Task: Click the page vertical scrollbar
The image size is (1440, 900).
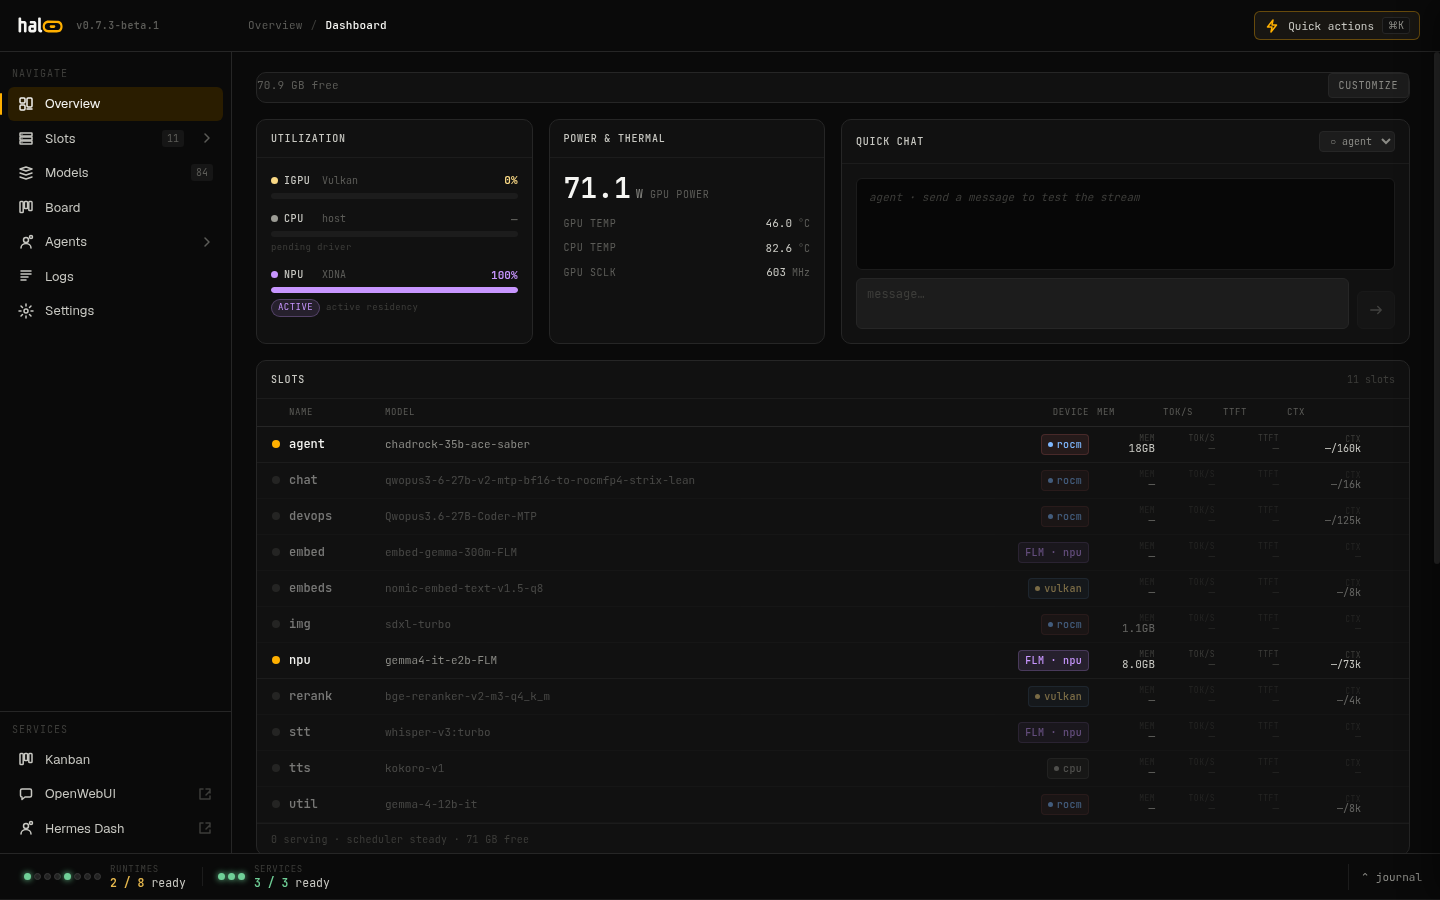Action: click(x=1436, y=308)
